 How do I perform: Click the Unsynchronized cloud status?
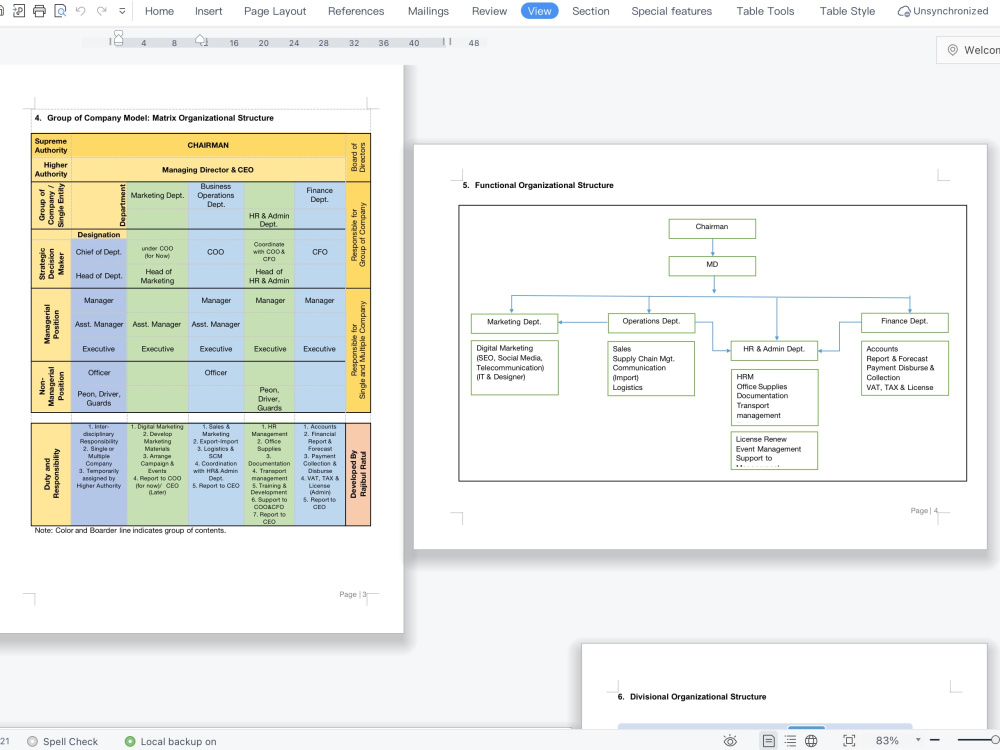943,11
